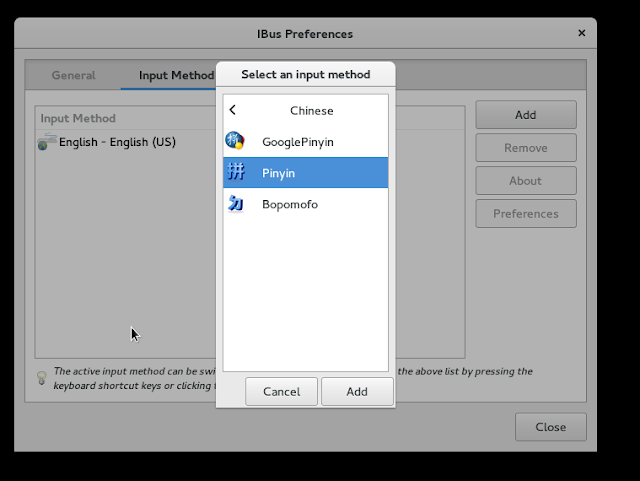
Task: Click the GooglePinyin input method icon
Action: click(235, 140)
